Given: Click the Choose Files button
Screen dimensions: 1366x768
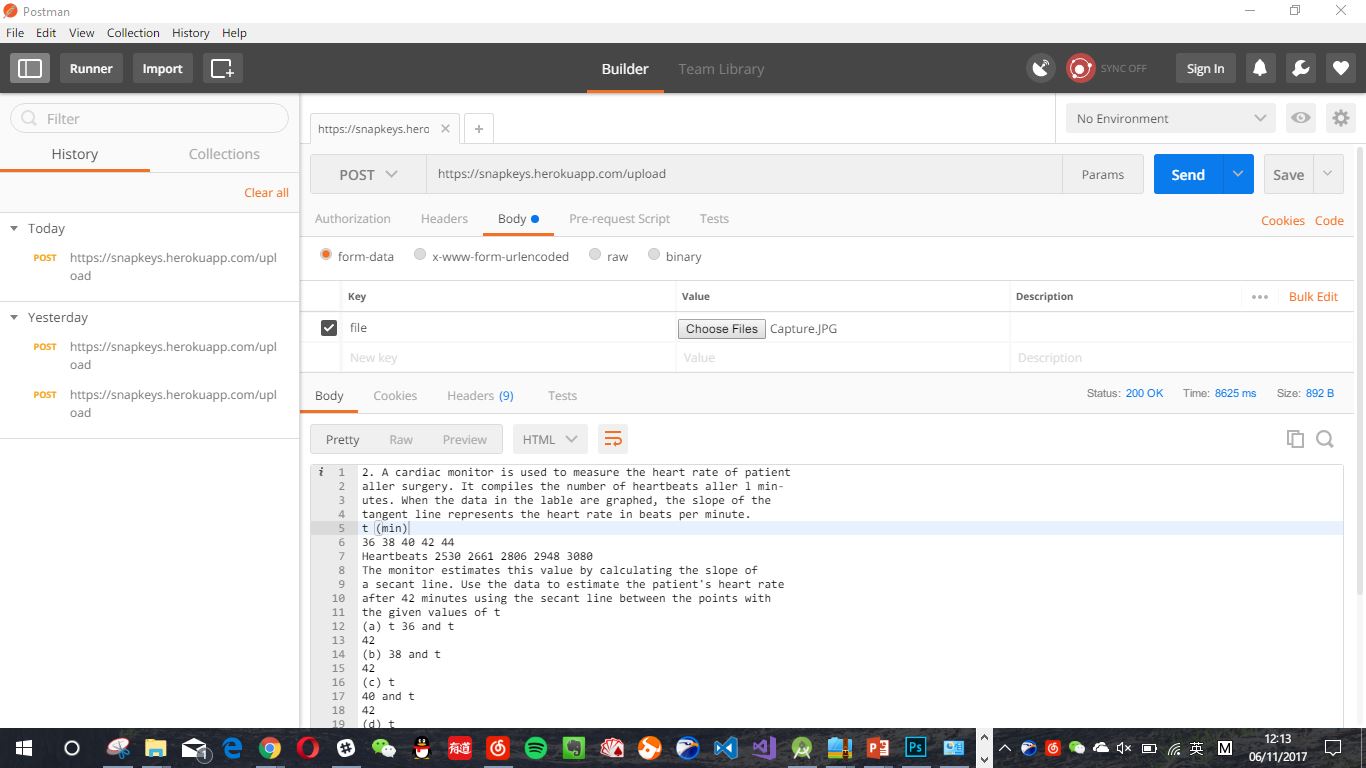Looking at the screenshot, I should (722, 329).
